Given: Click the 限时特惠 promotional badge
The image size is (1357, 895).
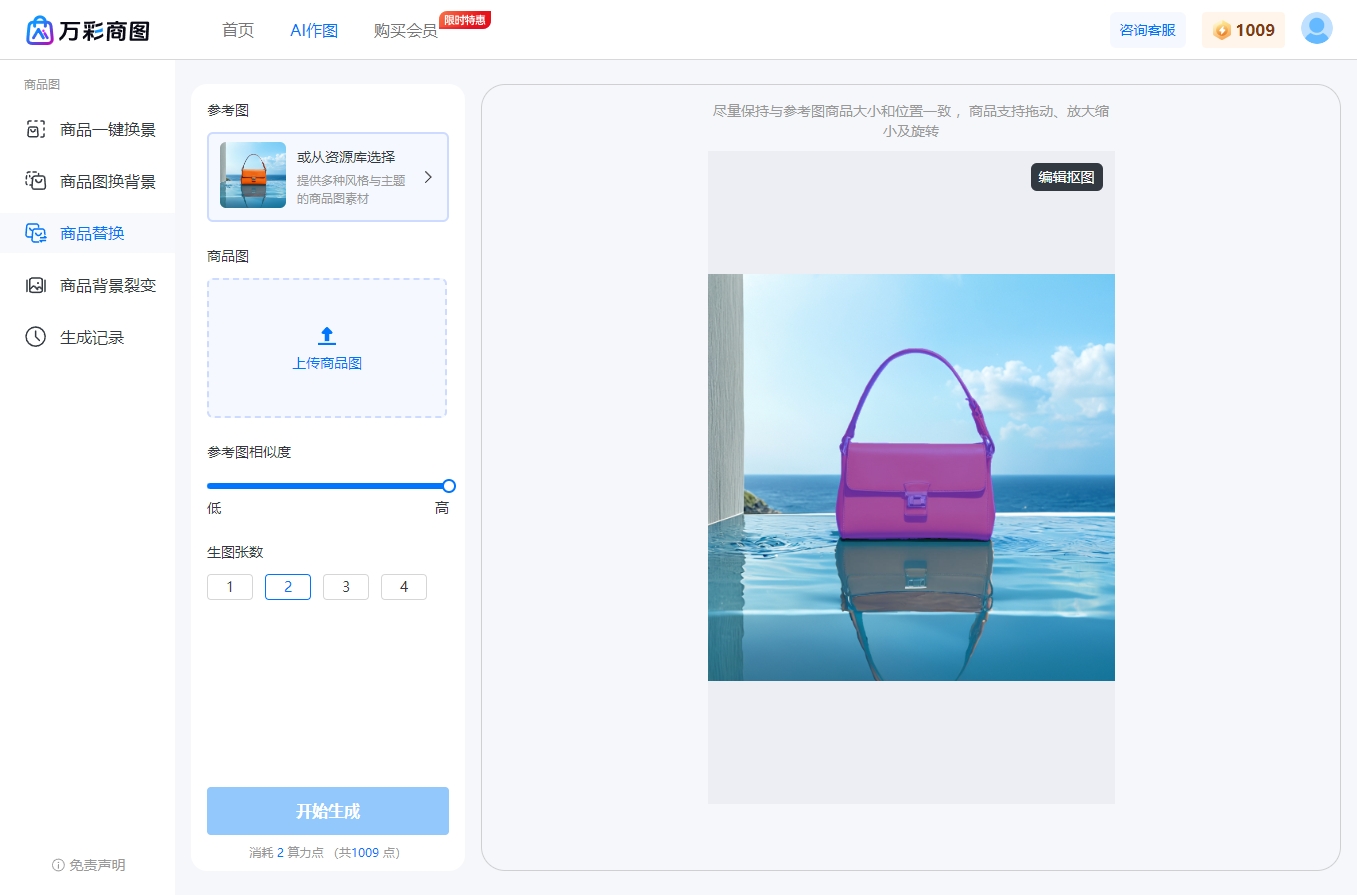Looking at the screenshot, I should tap(465, 20).
